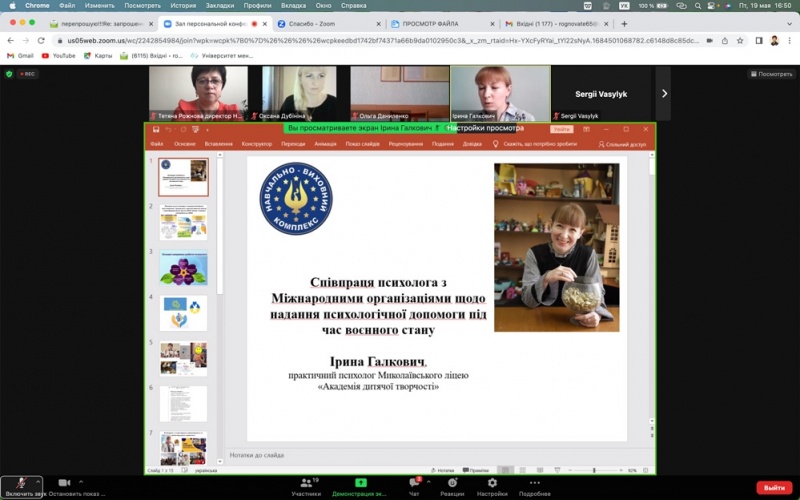Open the Подробнее more options menu

pyautogui.click(x=534, y=484)
